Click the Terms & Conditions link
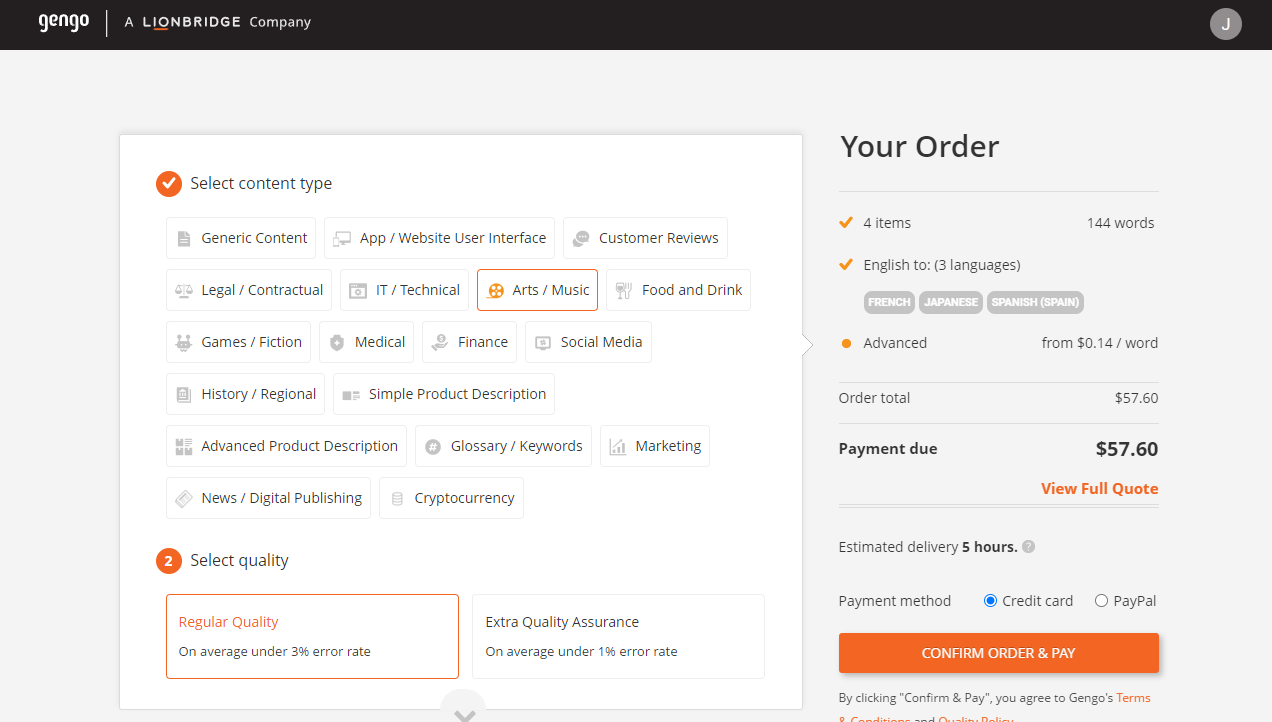The width and height of the screenshot is (1272, 722). pos(1133,697)
